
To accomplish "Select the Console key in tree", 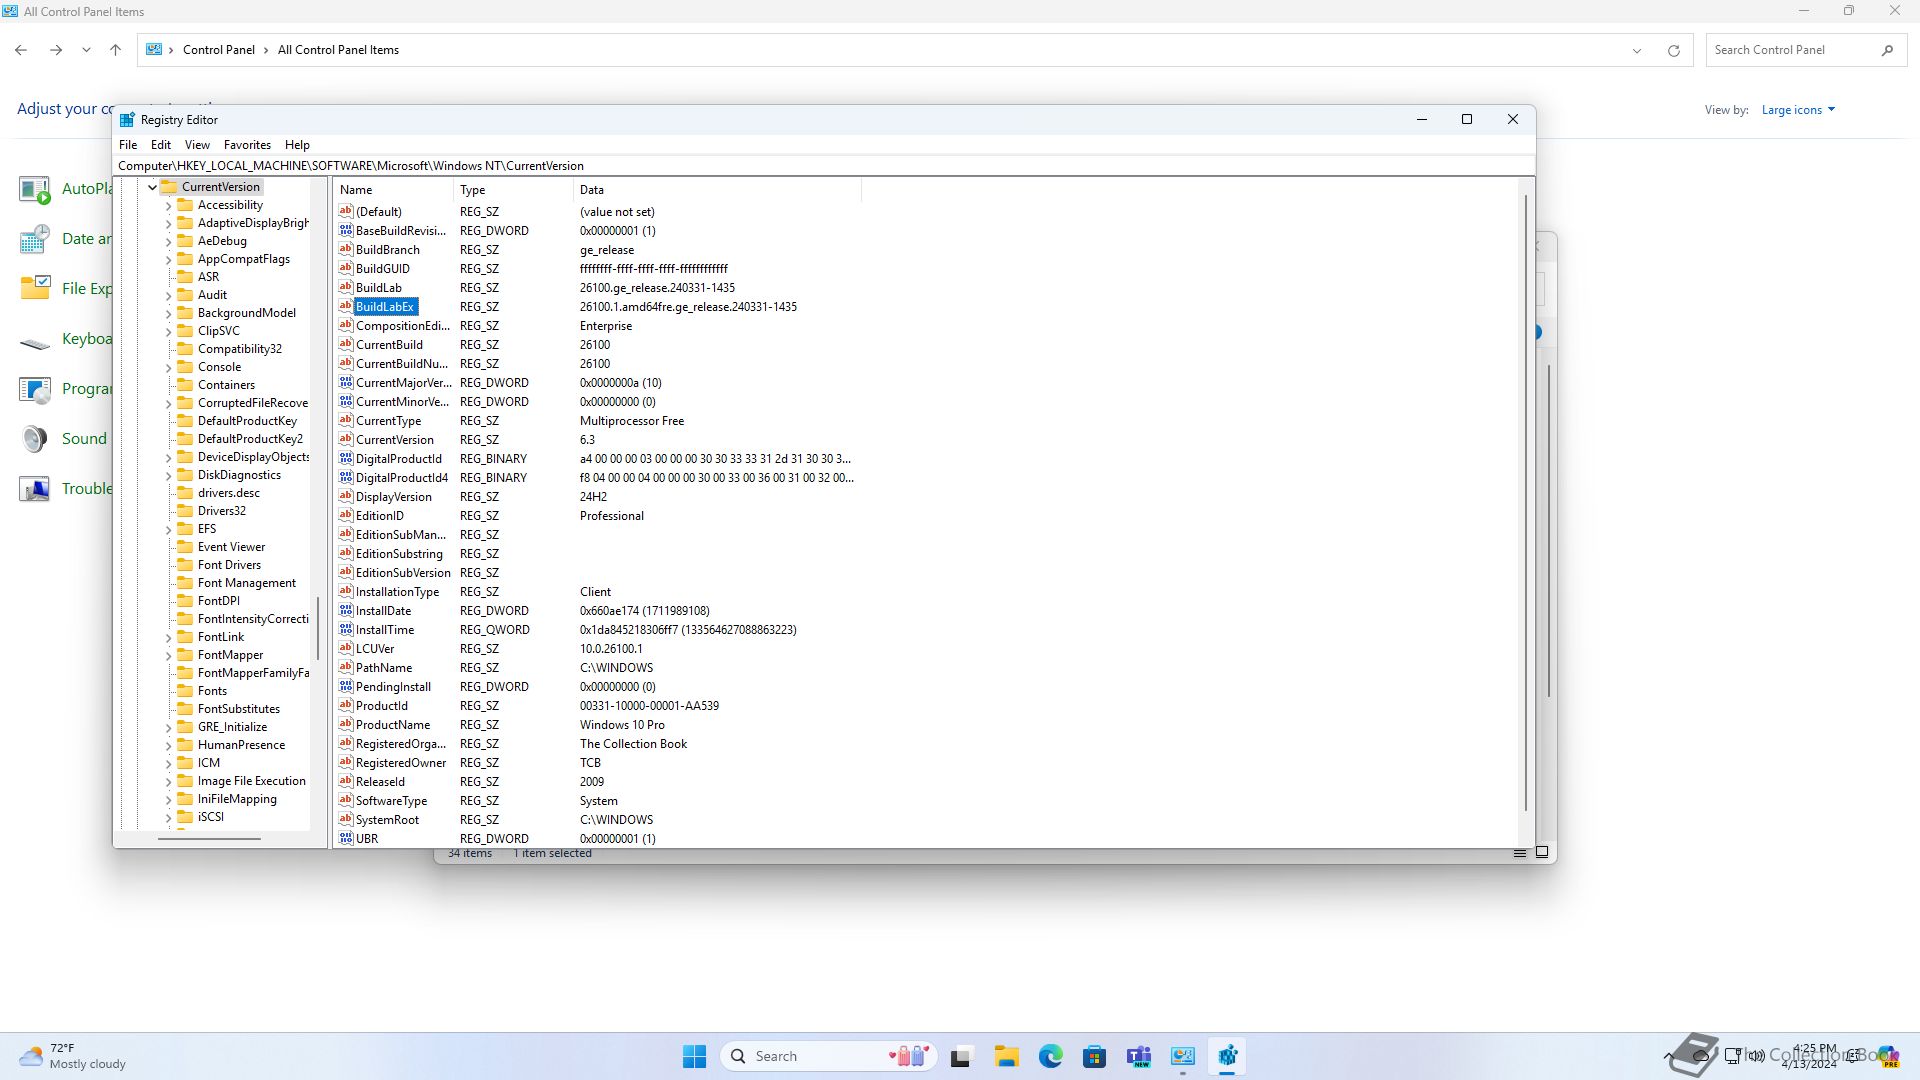I will click(x=219, y=367).
